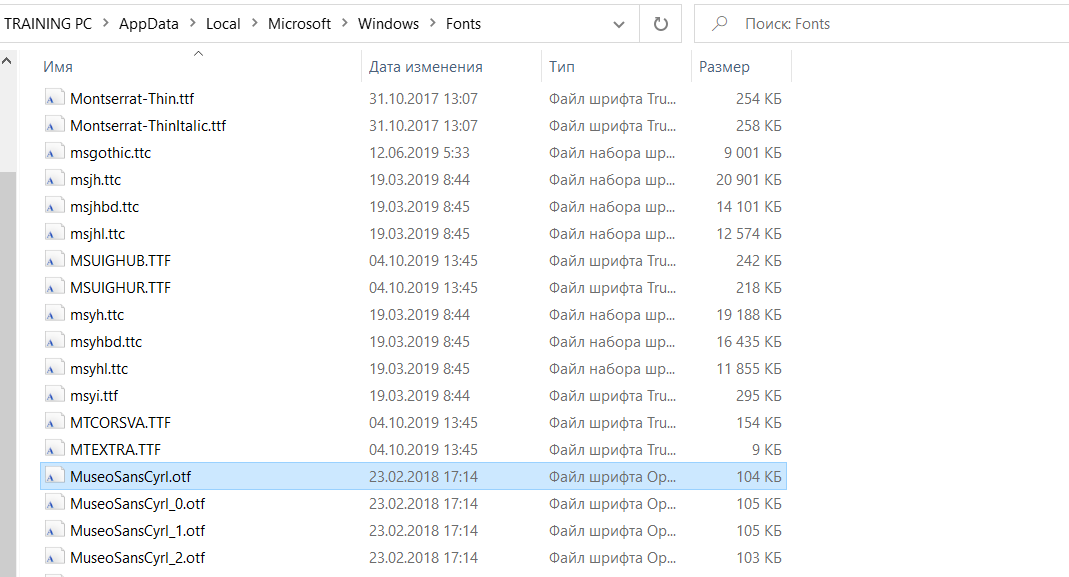Click the MTEXTRA.TTF file icon
The width and height of the screenshot is (1069, 577).
tap(55, 449)
